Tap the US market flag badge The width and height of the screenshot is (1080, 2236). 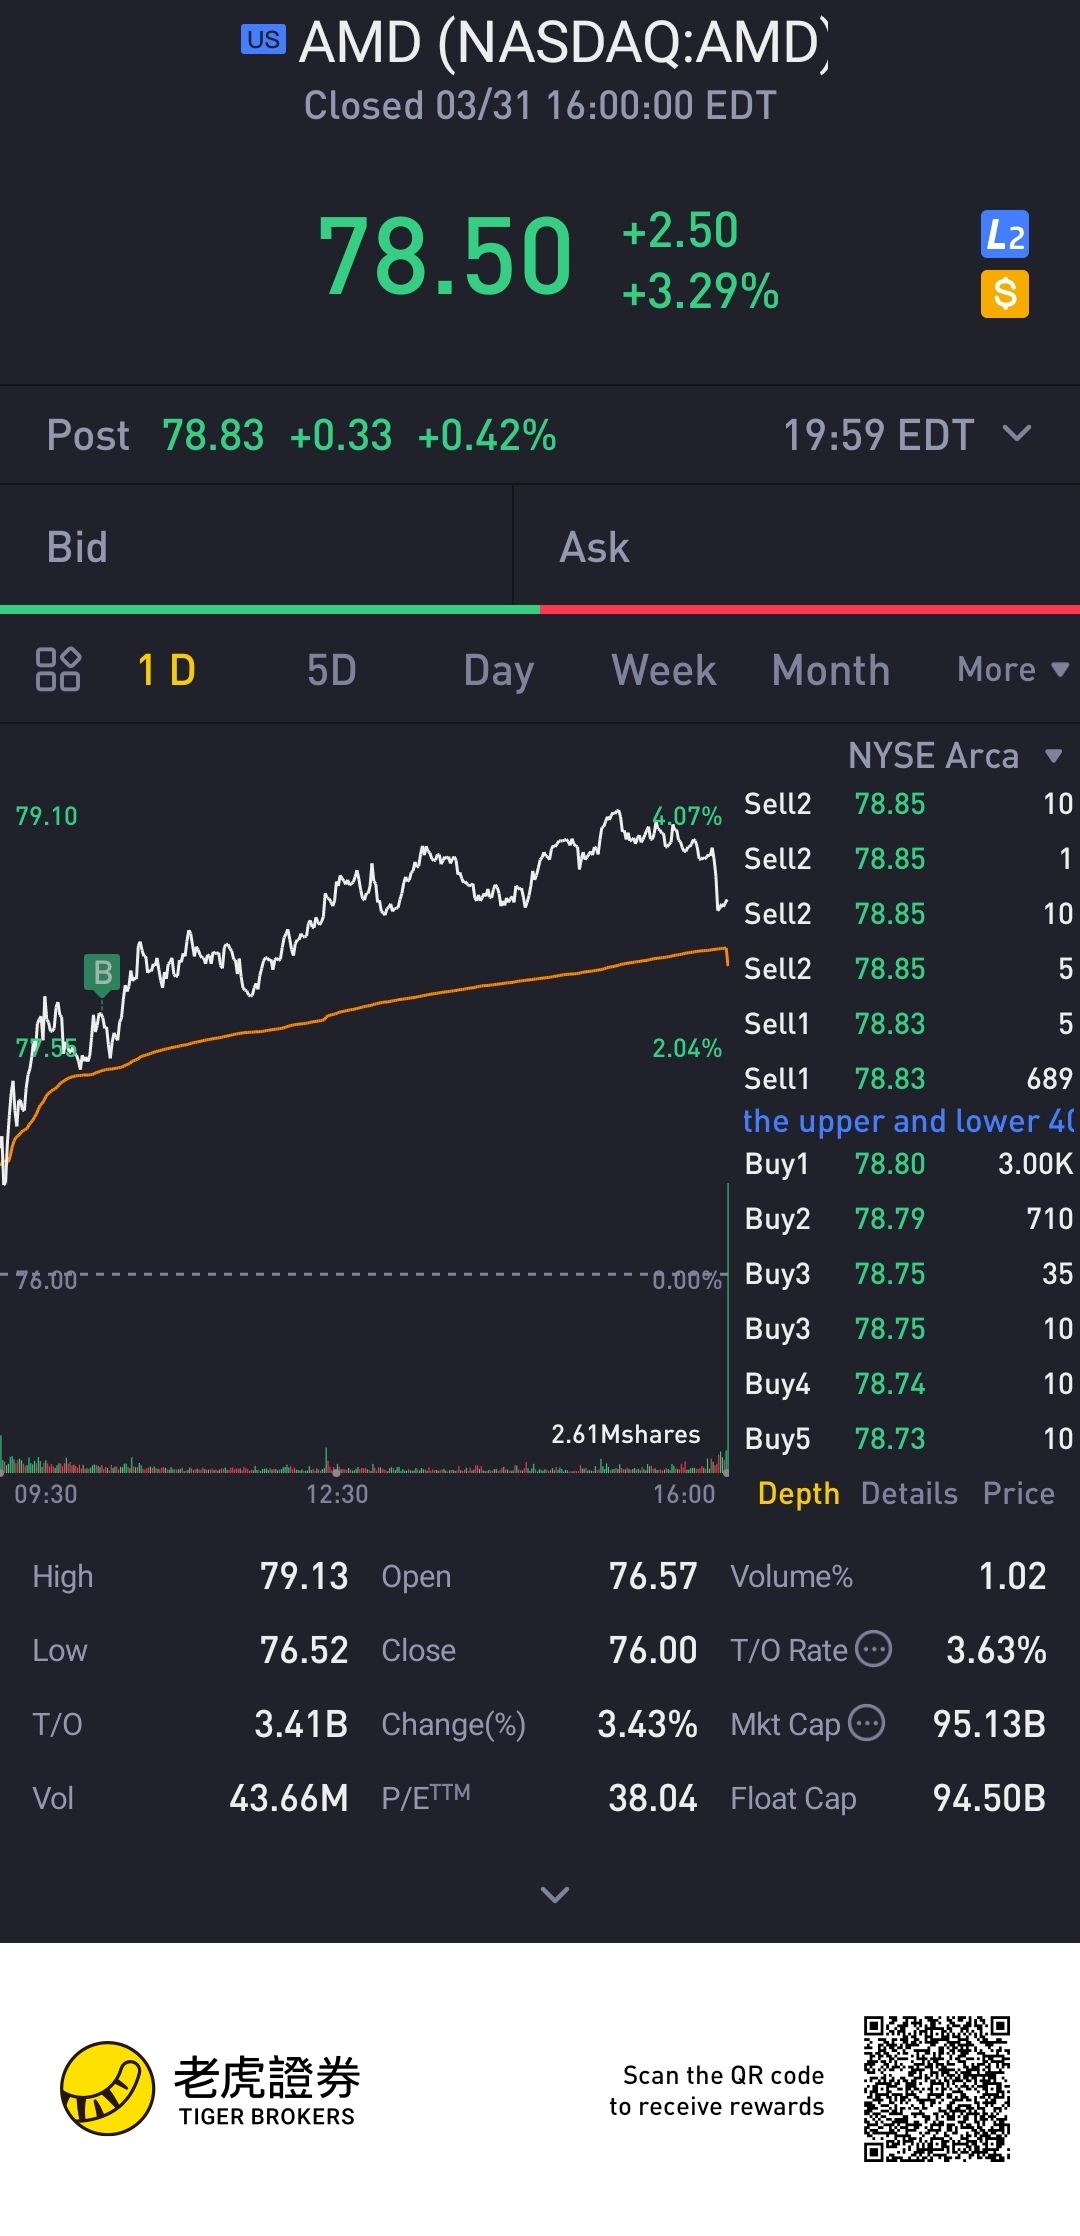(263, 39)
